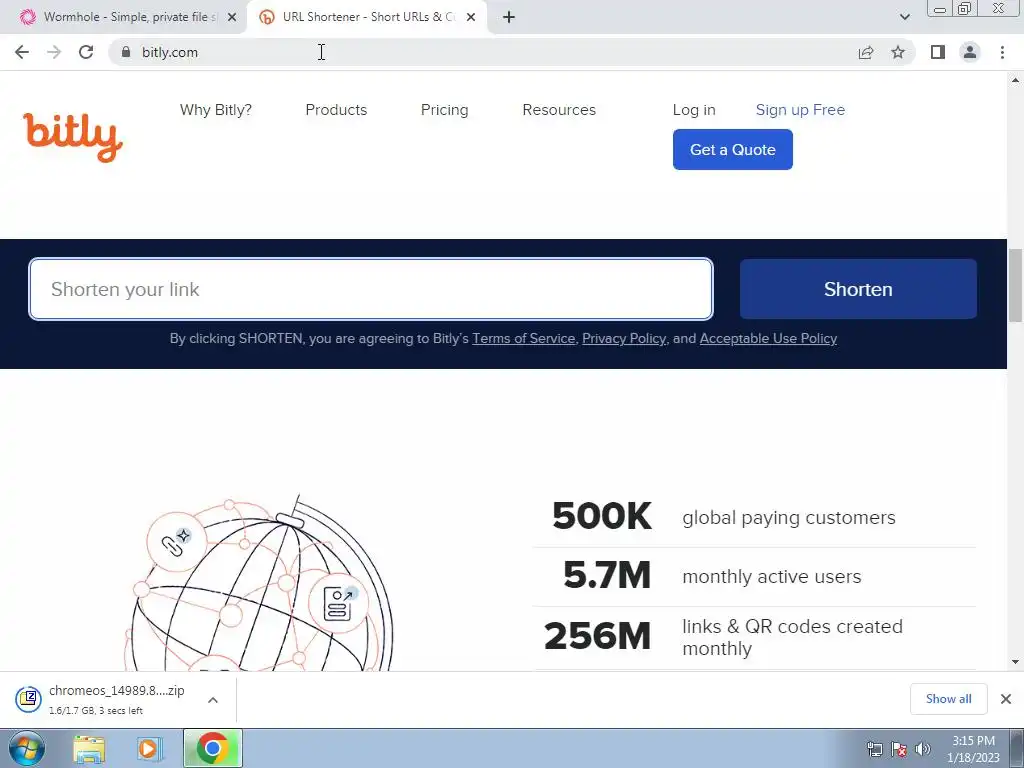Click the Get a Quote button
The image size is (1024, 768).
(733, 150)
